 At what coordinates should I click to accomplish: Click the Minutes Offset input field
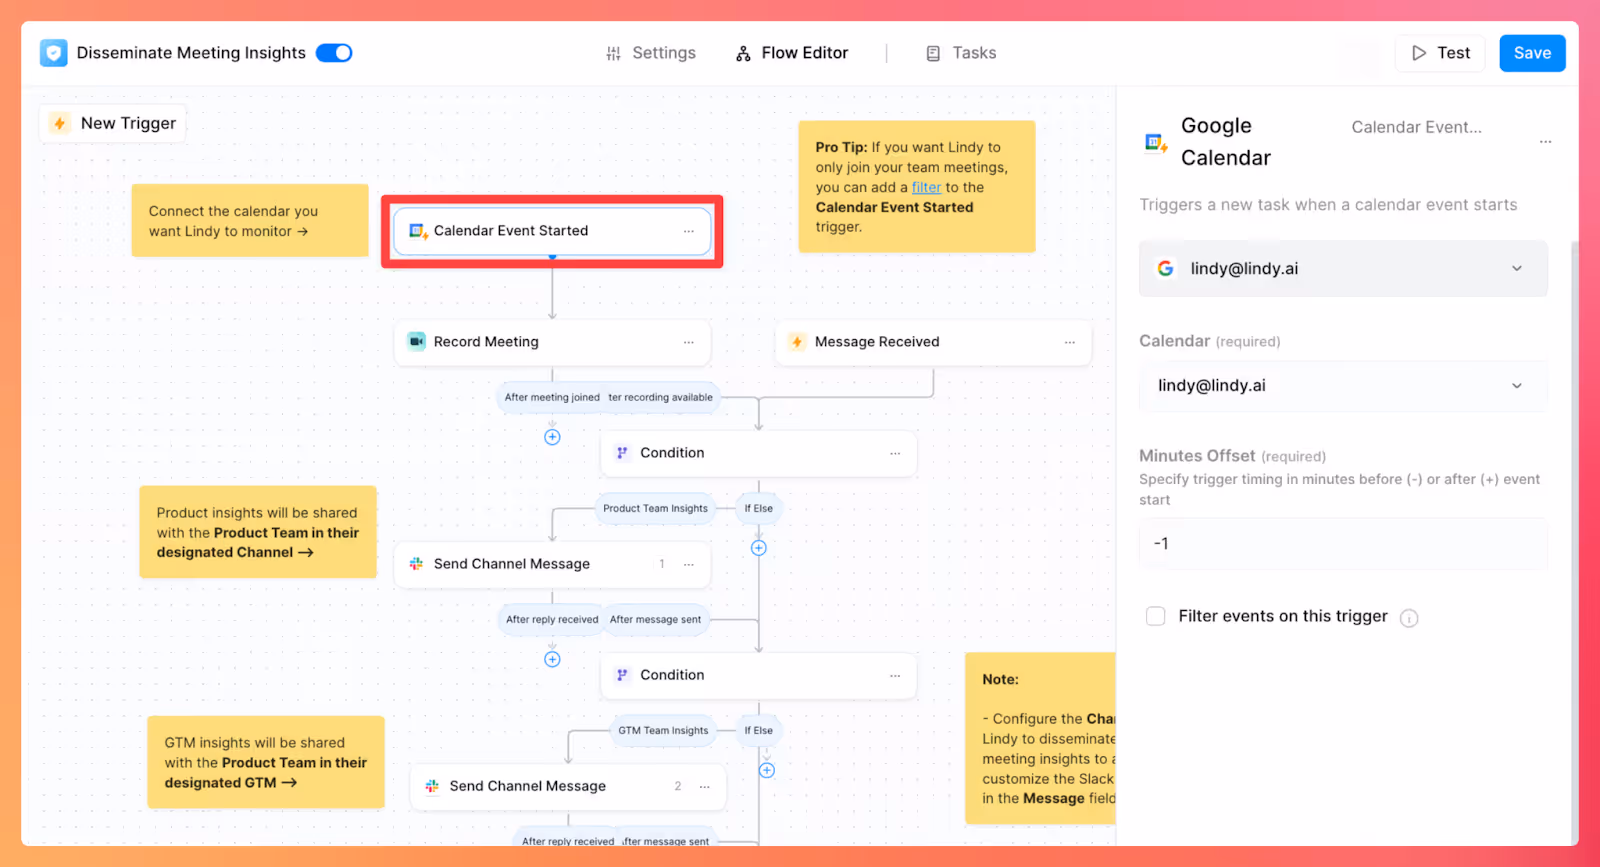click(1343, 544)
